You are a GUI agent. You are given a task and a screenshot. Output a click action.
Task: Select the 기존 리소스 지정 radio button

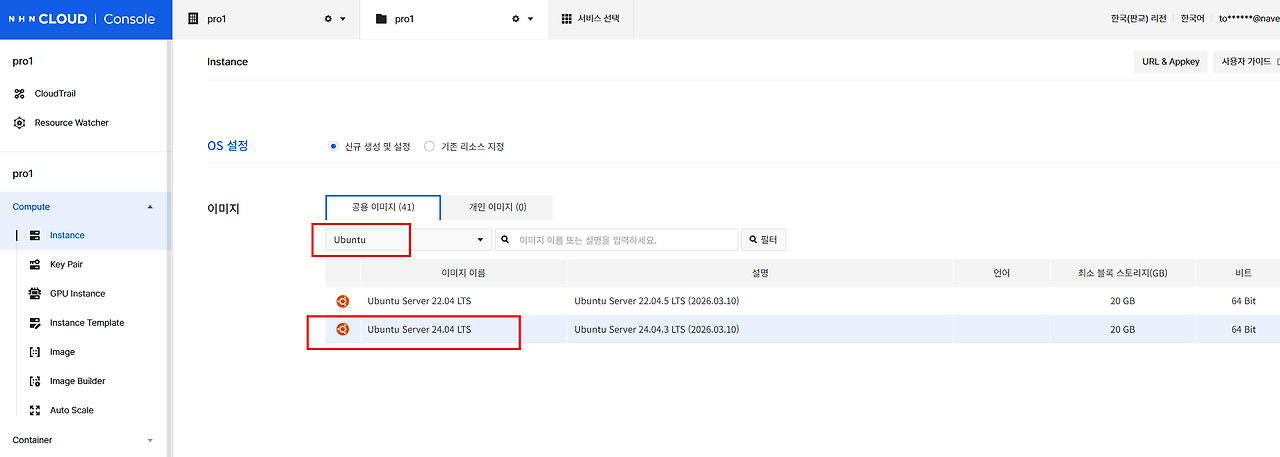tap(429, 146)
